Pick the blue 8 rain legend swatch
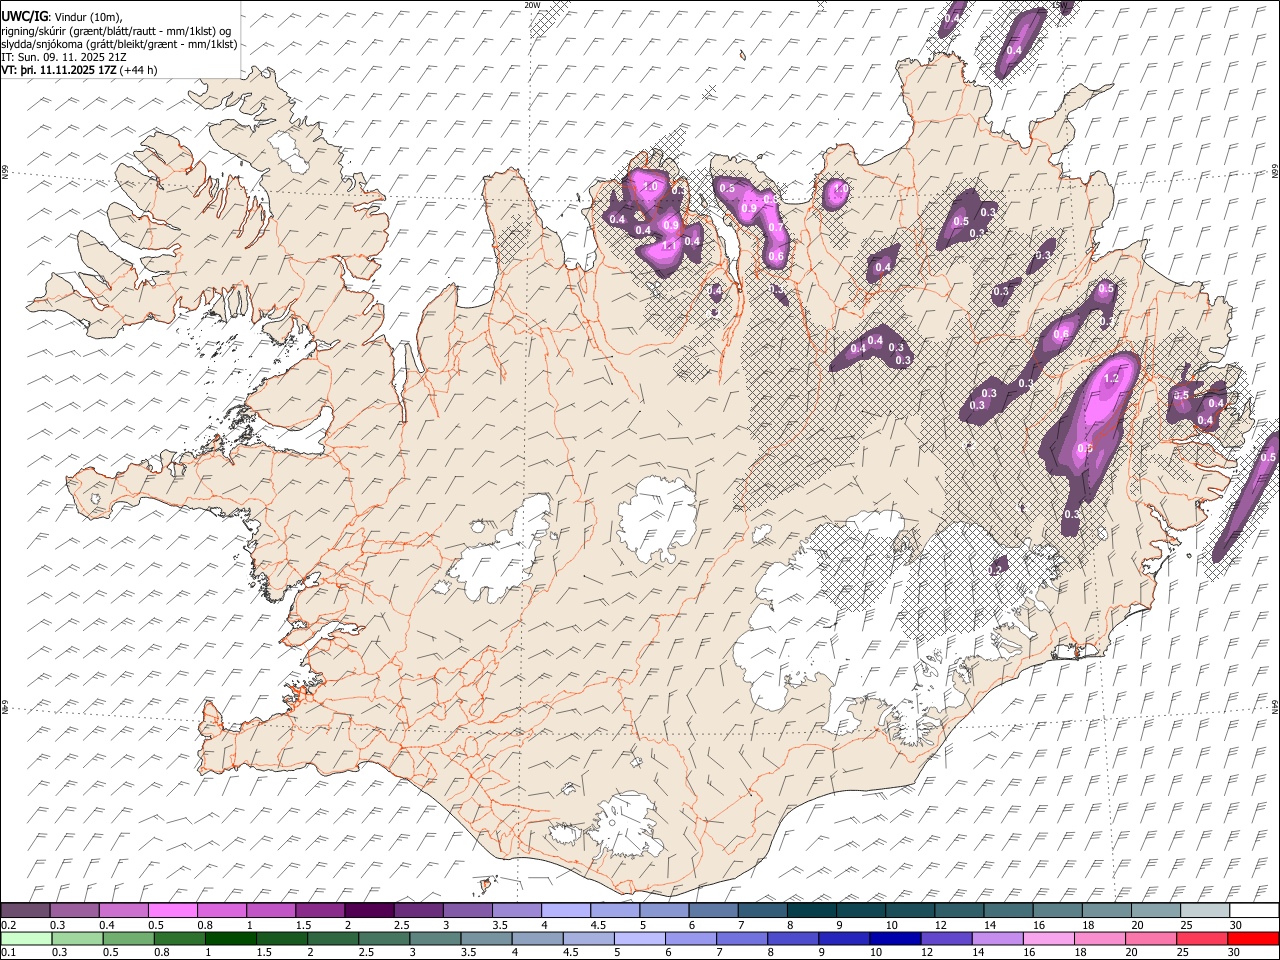 coord(793,938)
